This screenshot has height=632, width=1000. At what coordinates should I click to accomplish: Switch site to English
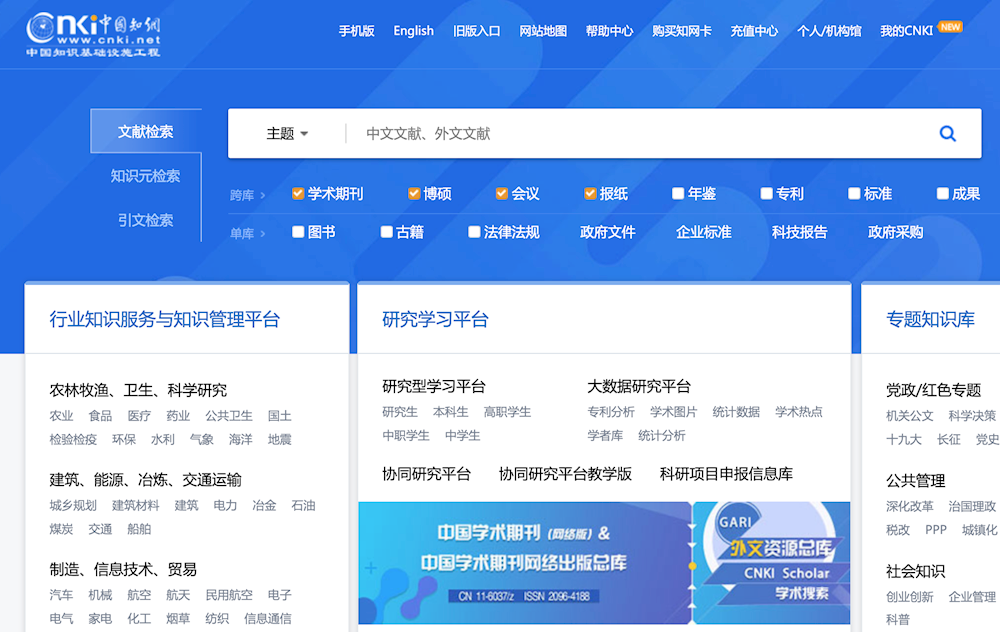click(413, 31)
